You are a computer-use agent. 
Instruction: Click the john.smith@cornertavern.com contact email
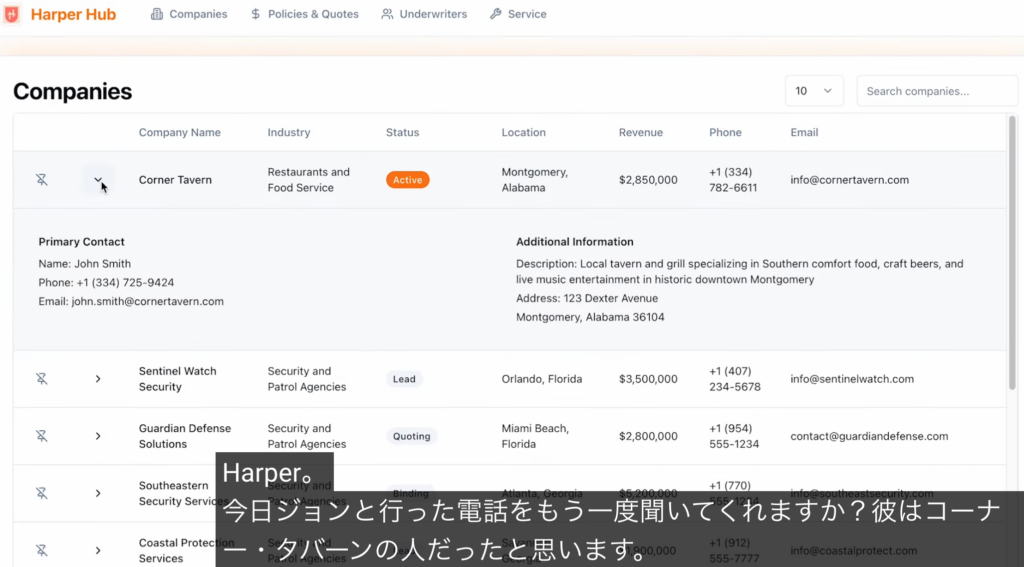(x=148, y=301)
